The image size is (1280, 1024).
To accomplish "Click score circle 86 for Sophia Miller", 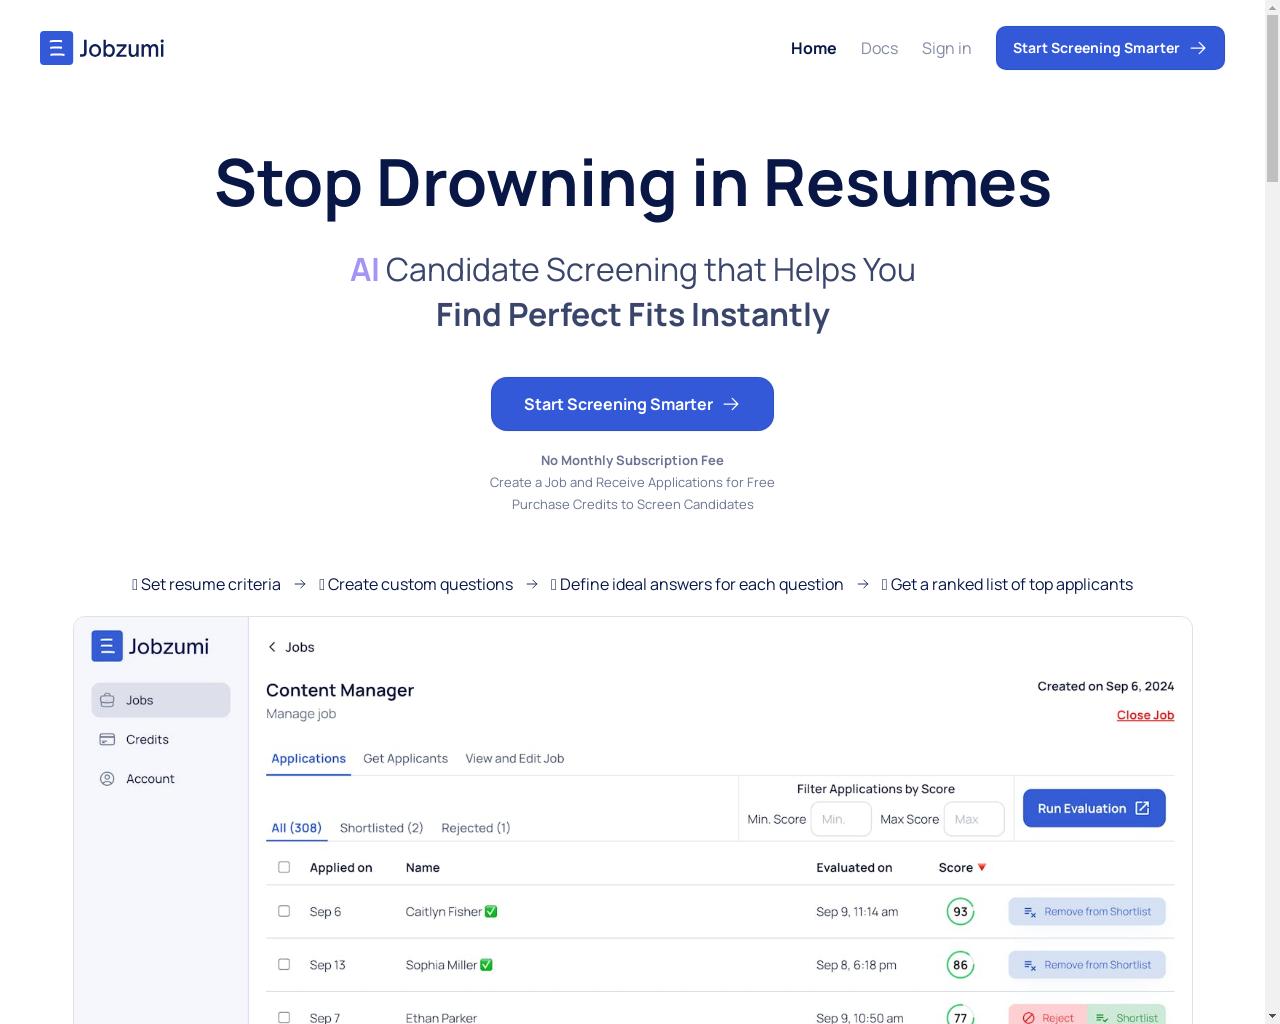I will point(960,965).
